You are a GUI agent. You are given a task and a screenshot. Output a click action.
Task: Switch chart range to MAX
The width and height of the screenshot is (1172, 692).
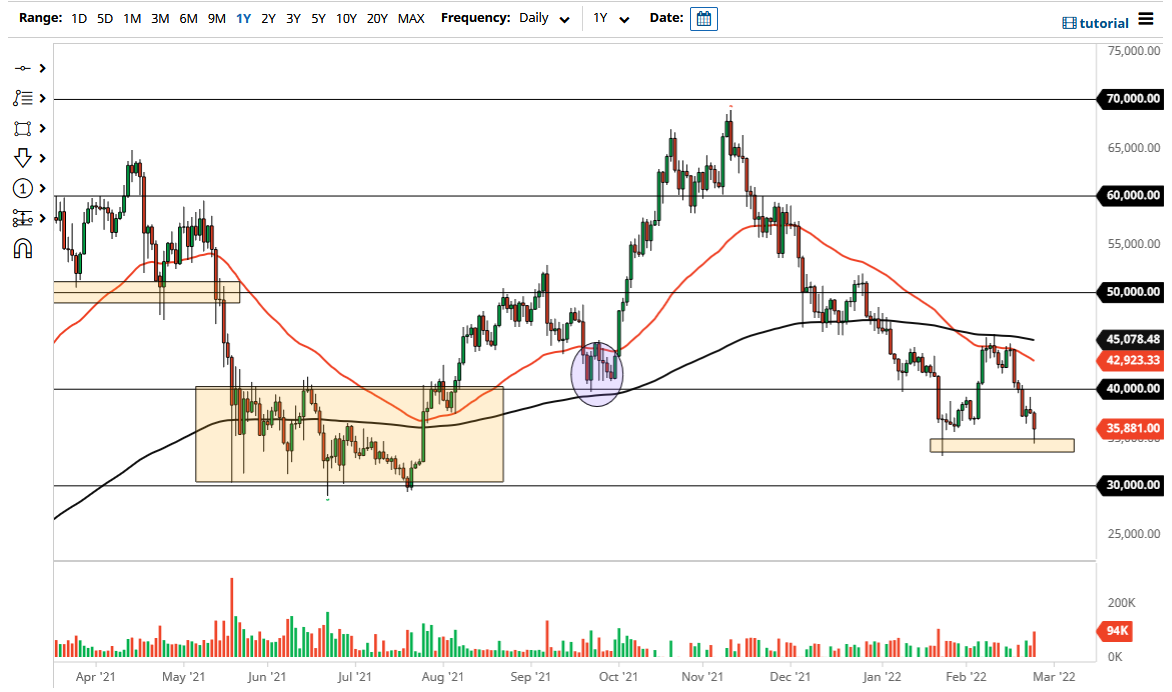[410, 18]
